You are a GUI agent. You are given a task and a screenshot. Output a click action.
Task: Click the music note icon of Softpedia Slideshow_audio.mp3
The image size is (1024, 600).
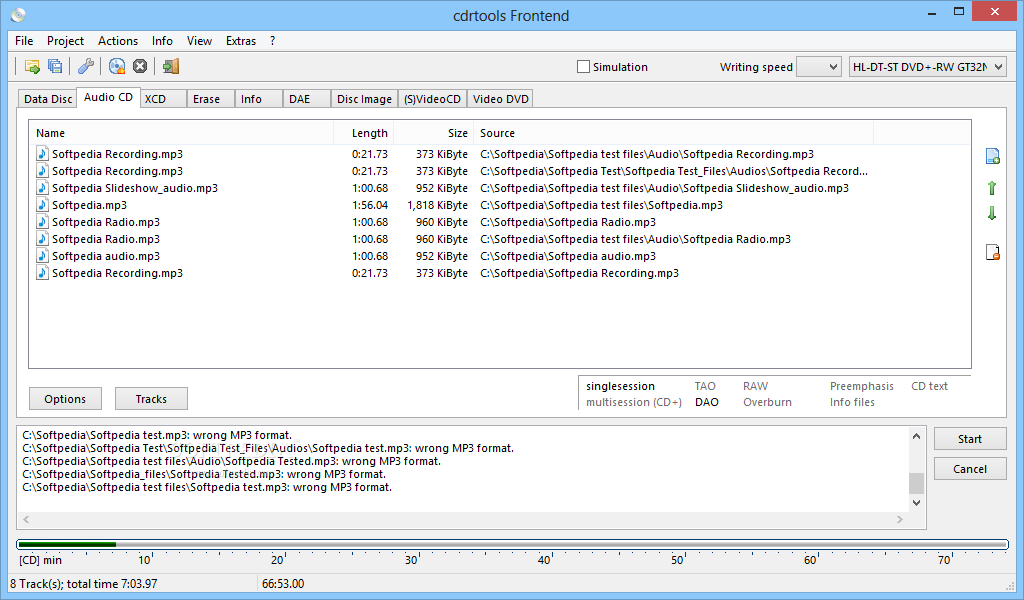pos(42,188)
